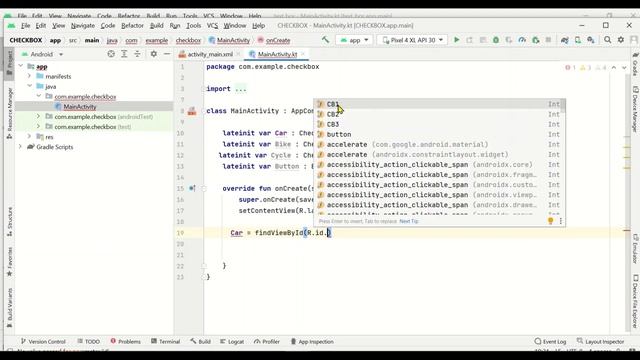Expand com.example.checkbox (androidTest) package
Viewport: 640px width, 360px height.
(x=39, y=116)
